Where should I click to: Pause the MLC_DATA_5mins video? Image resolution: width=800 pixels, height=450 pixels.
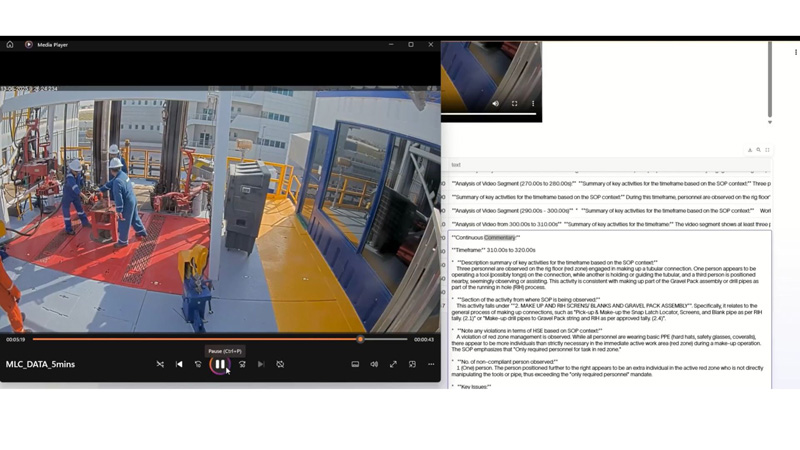pos(220,364)
